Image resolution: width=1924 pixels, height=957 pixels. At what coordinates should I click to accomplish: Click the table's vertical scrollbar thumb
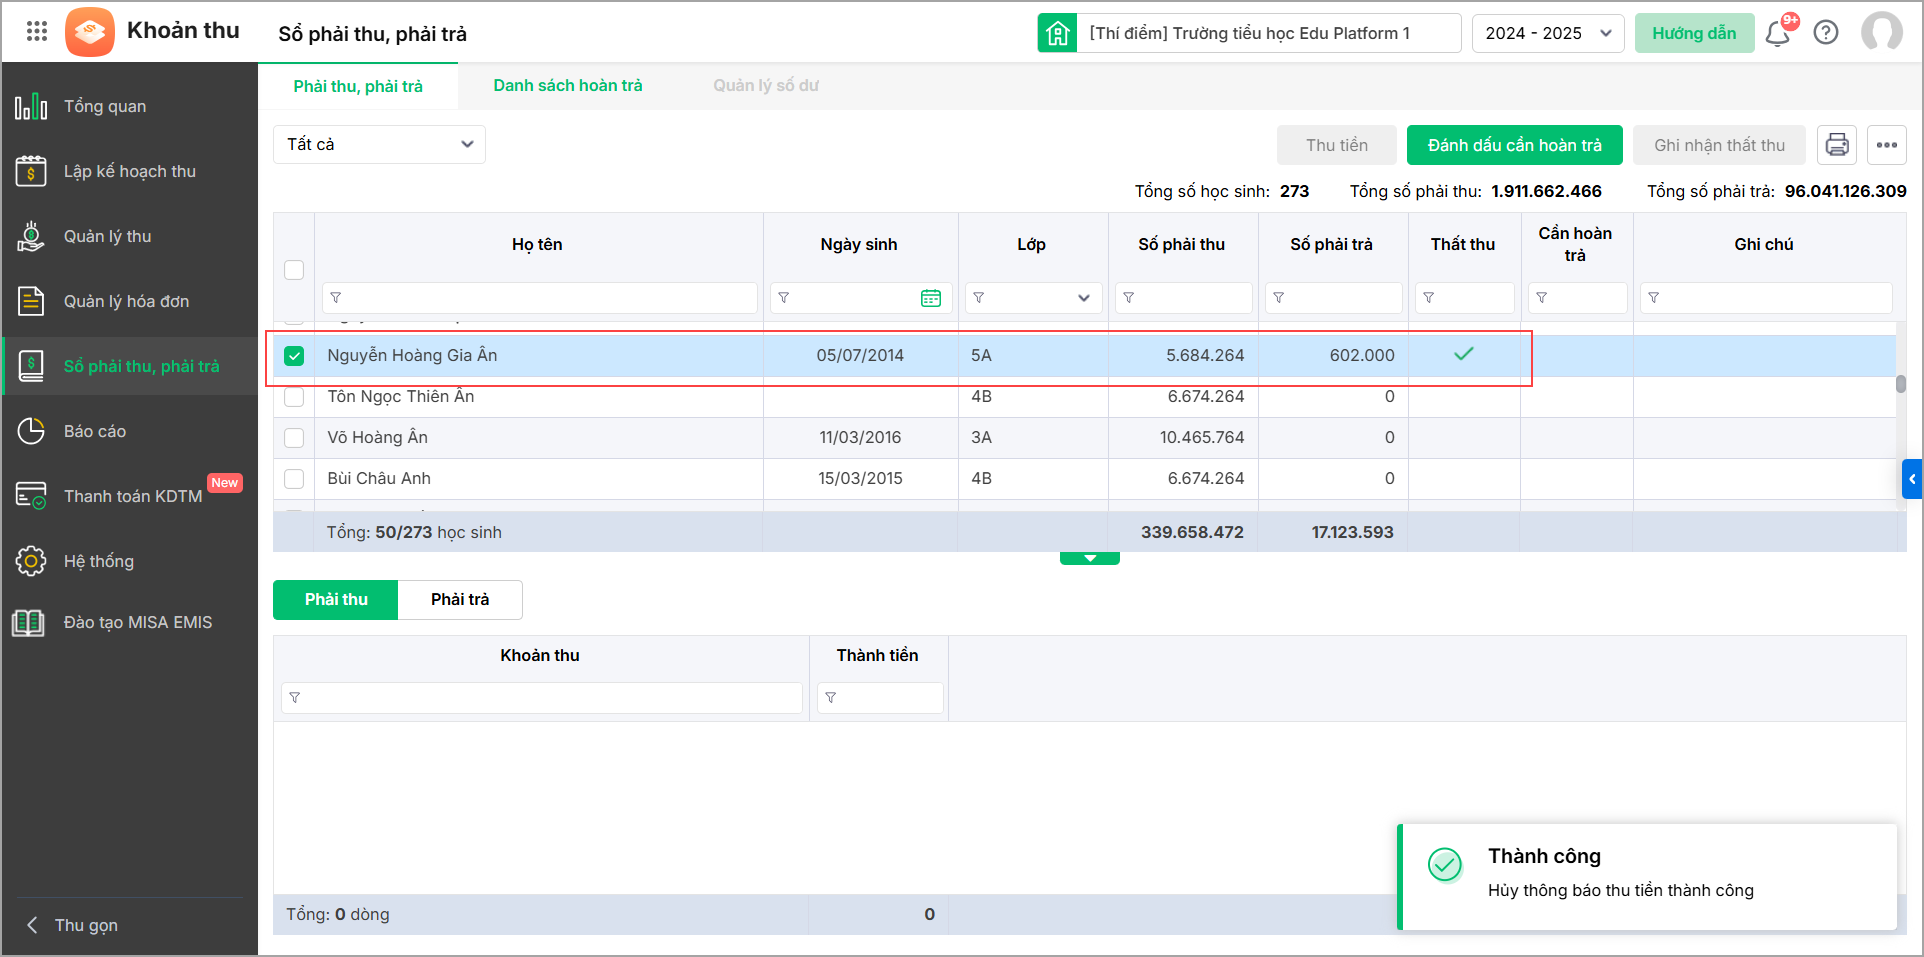point(1900,384)
